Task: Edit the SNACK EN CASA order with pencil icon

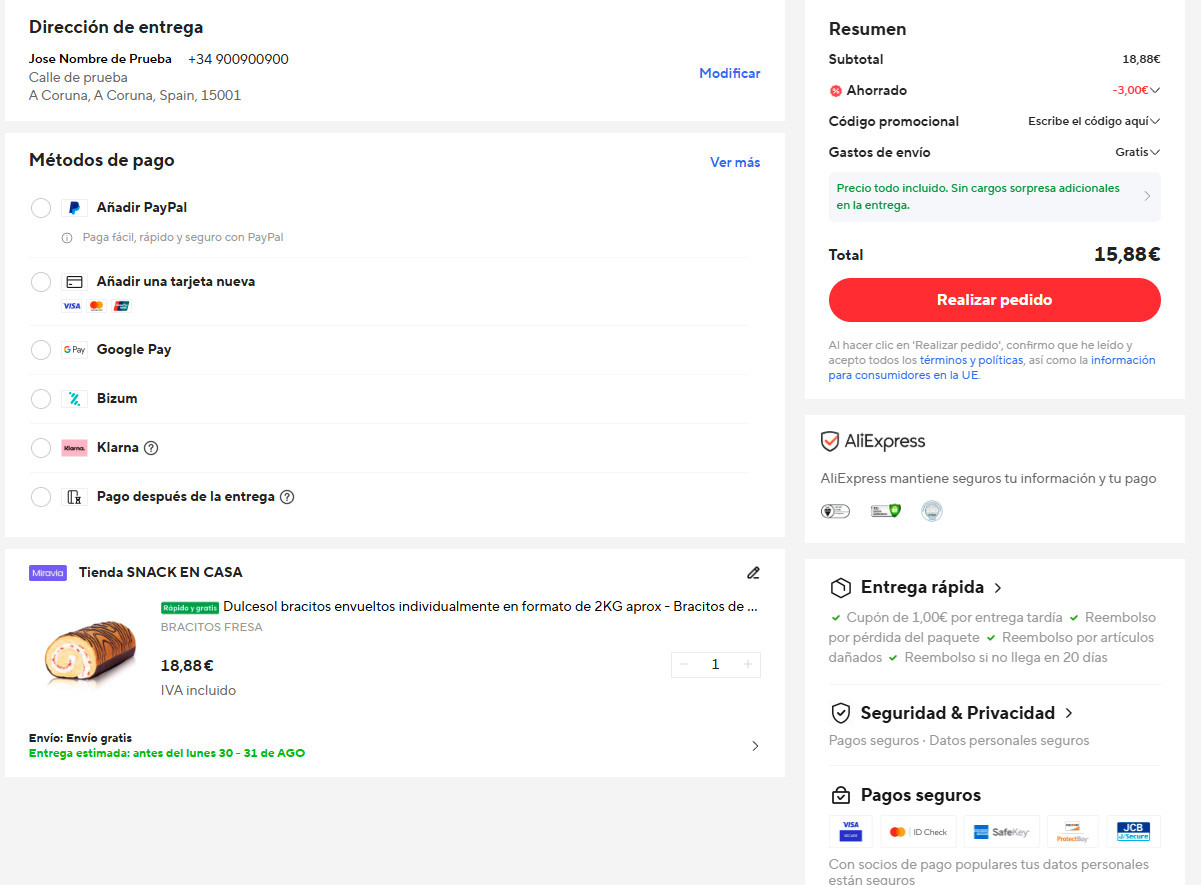Action: tap(753, 573)
